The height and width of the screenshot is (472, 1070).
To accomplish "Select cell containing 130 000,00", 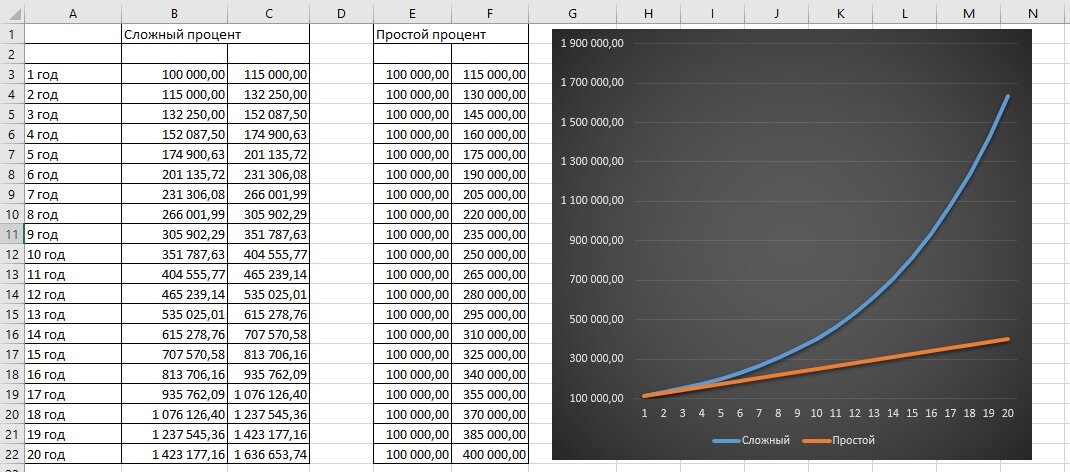I will click(x=489, y=95).
